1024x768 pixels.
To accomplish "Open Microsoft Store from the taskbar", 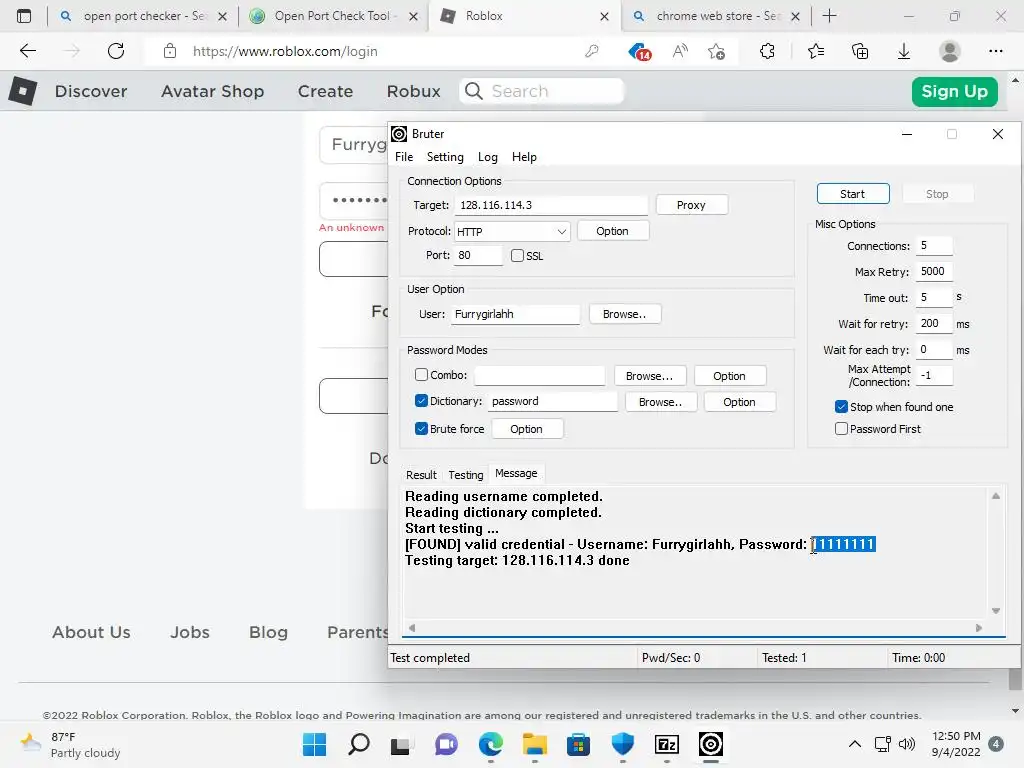I will (x=578, y=744).
